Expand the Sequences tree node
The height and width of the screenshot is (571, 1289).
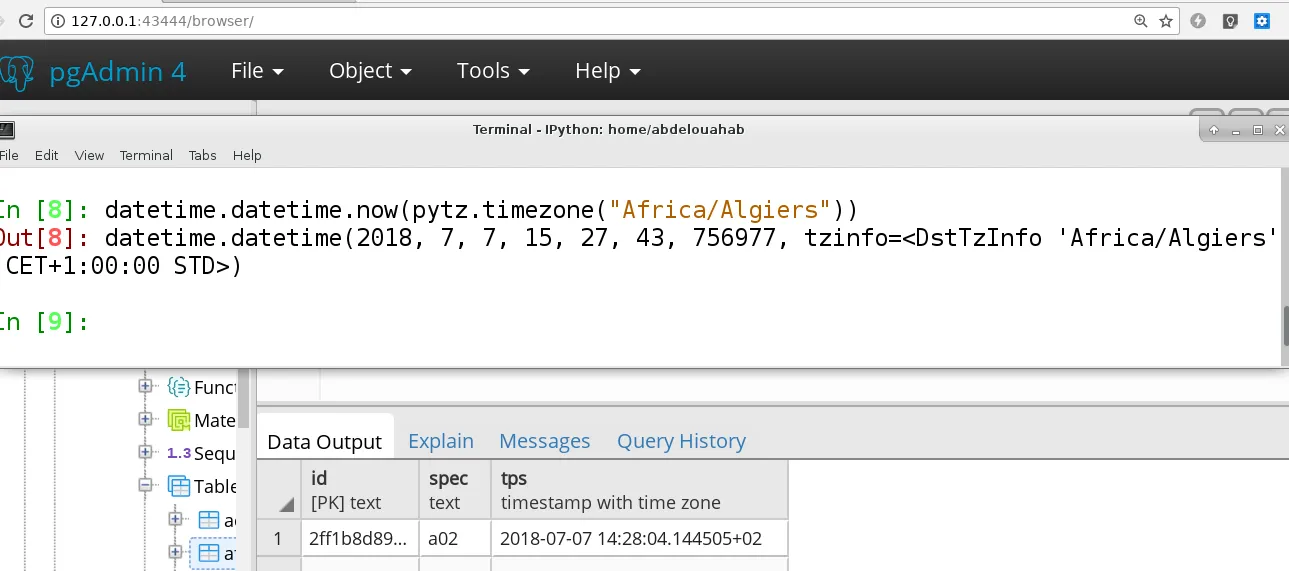[146, 453]
